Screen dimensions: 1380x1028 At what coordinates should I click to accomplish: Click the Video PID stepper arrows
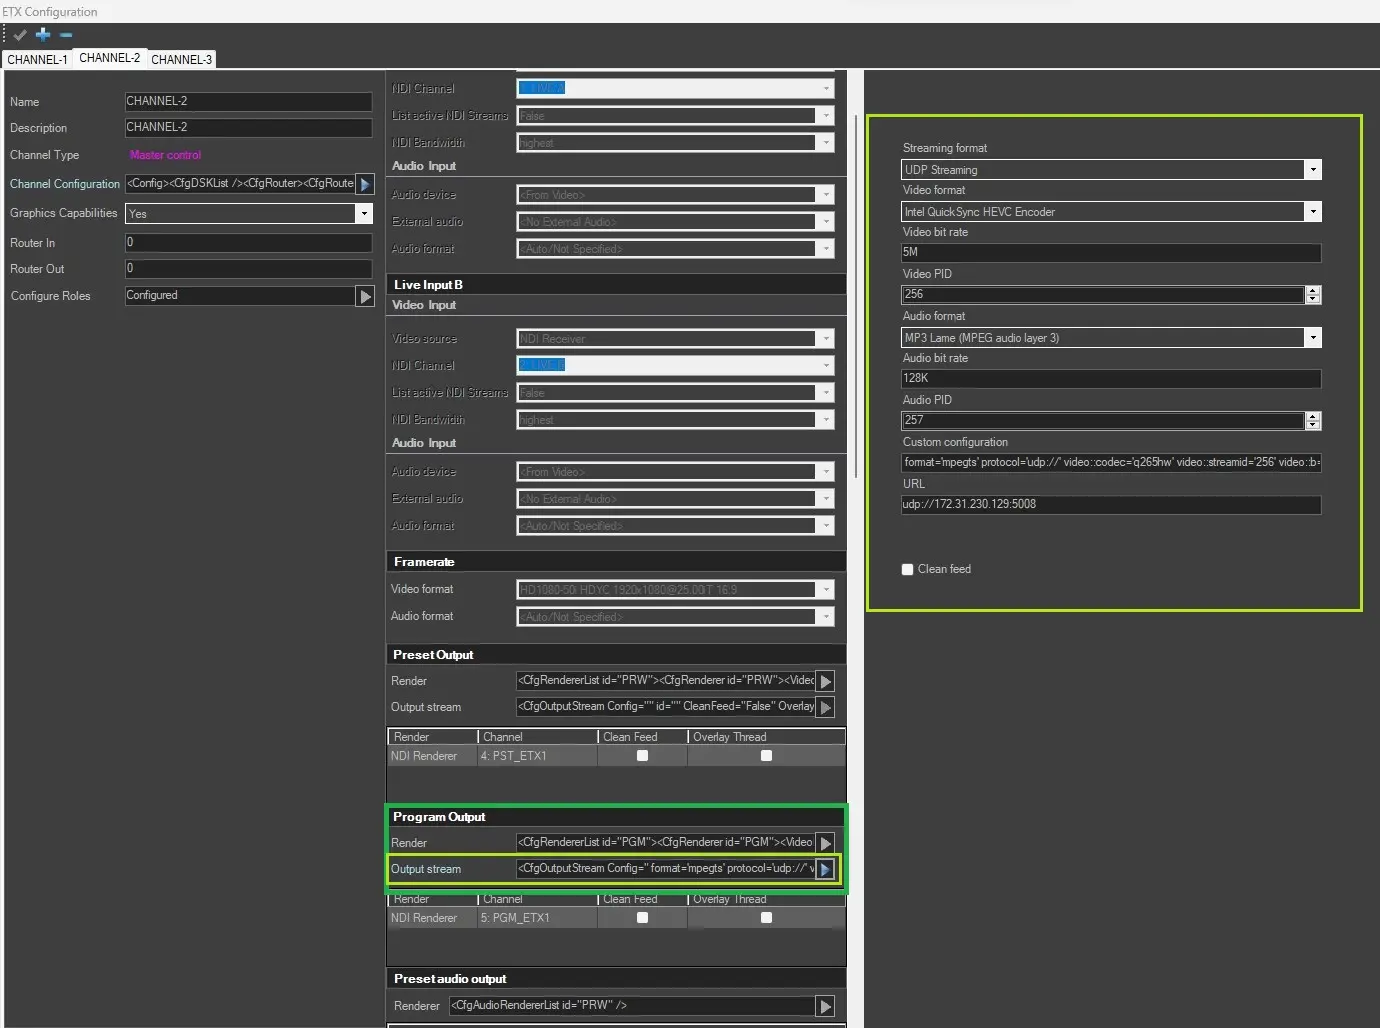click(x=1313, y=294)
